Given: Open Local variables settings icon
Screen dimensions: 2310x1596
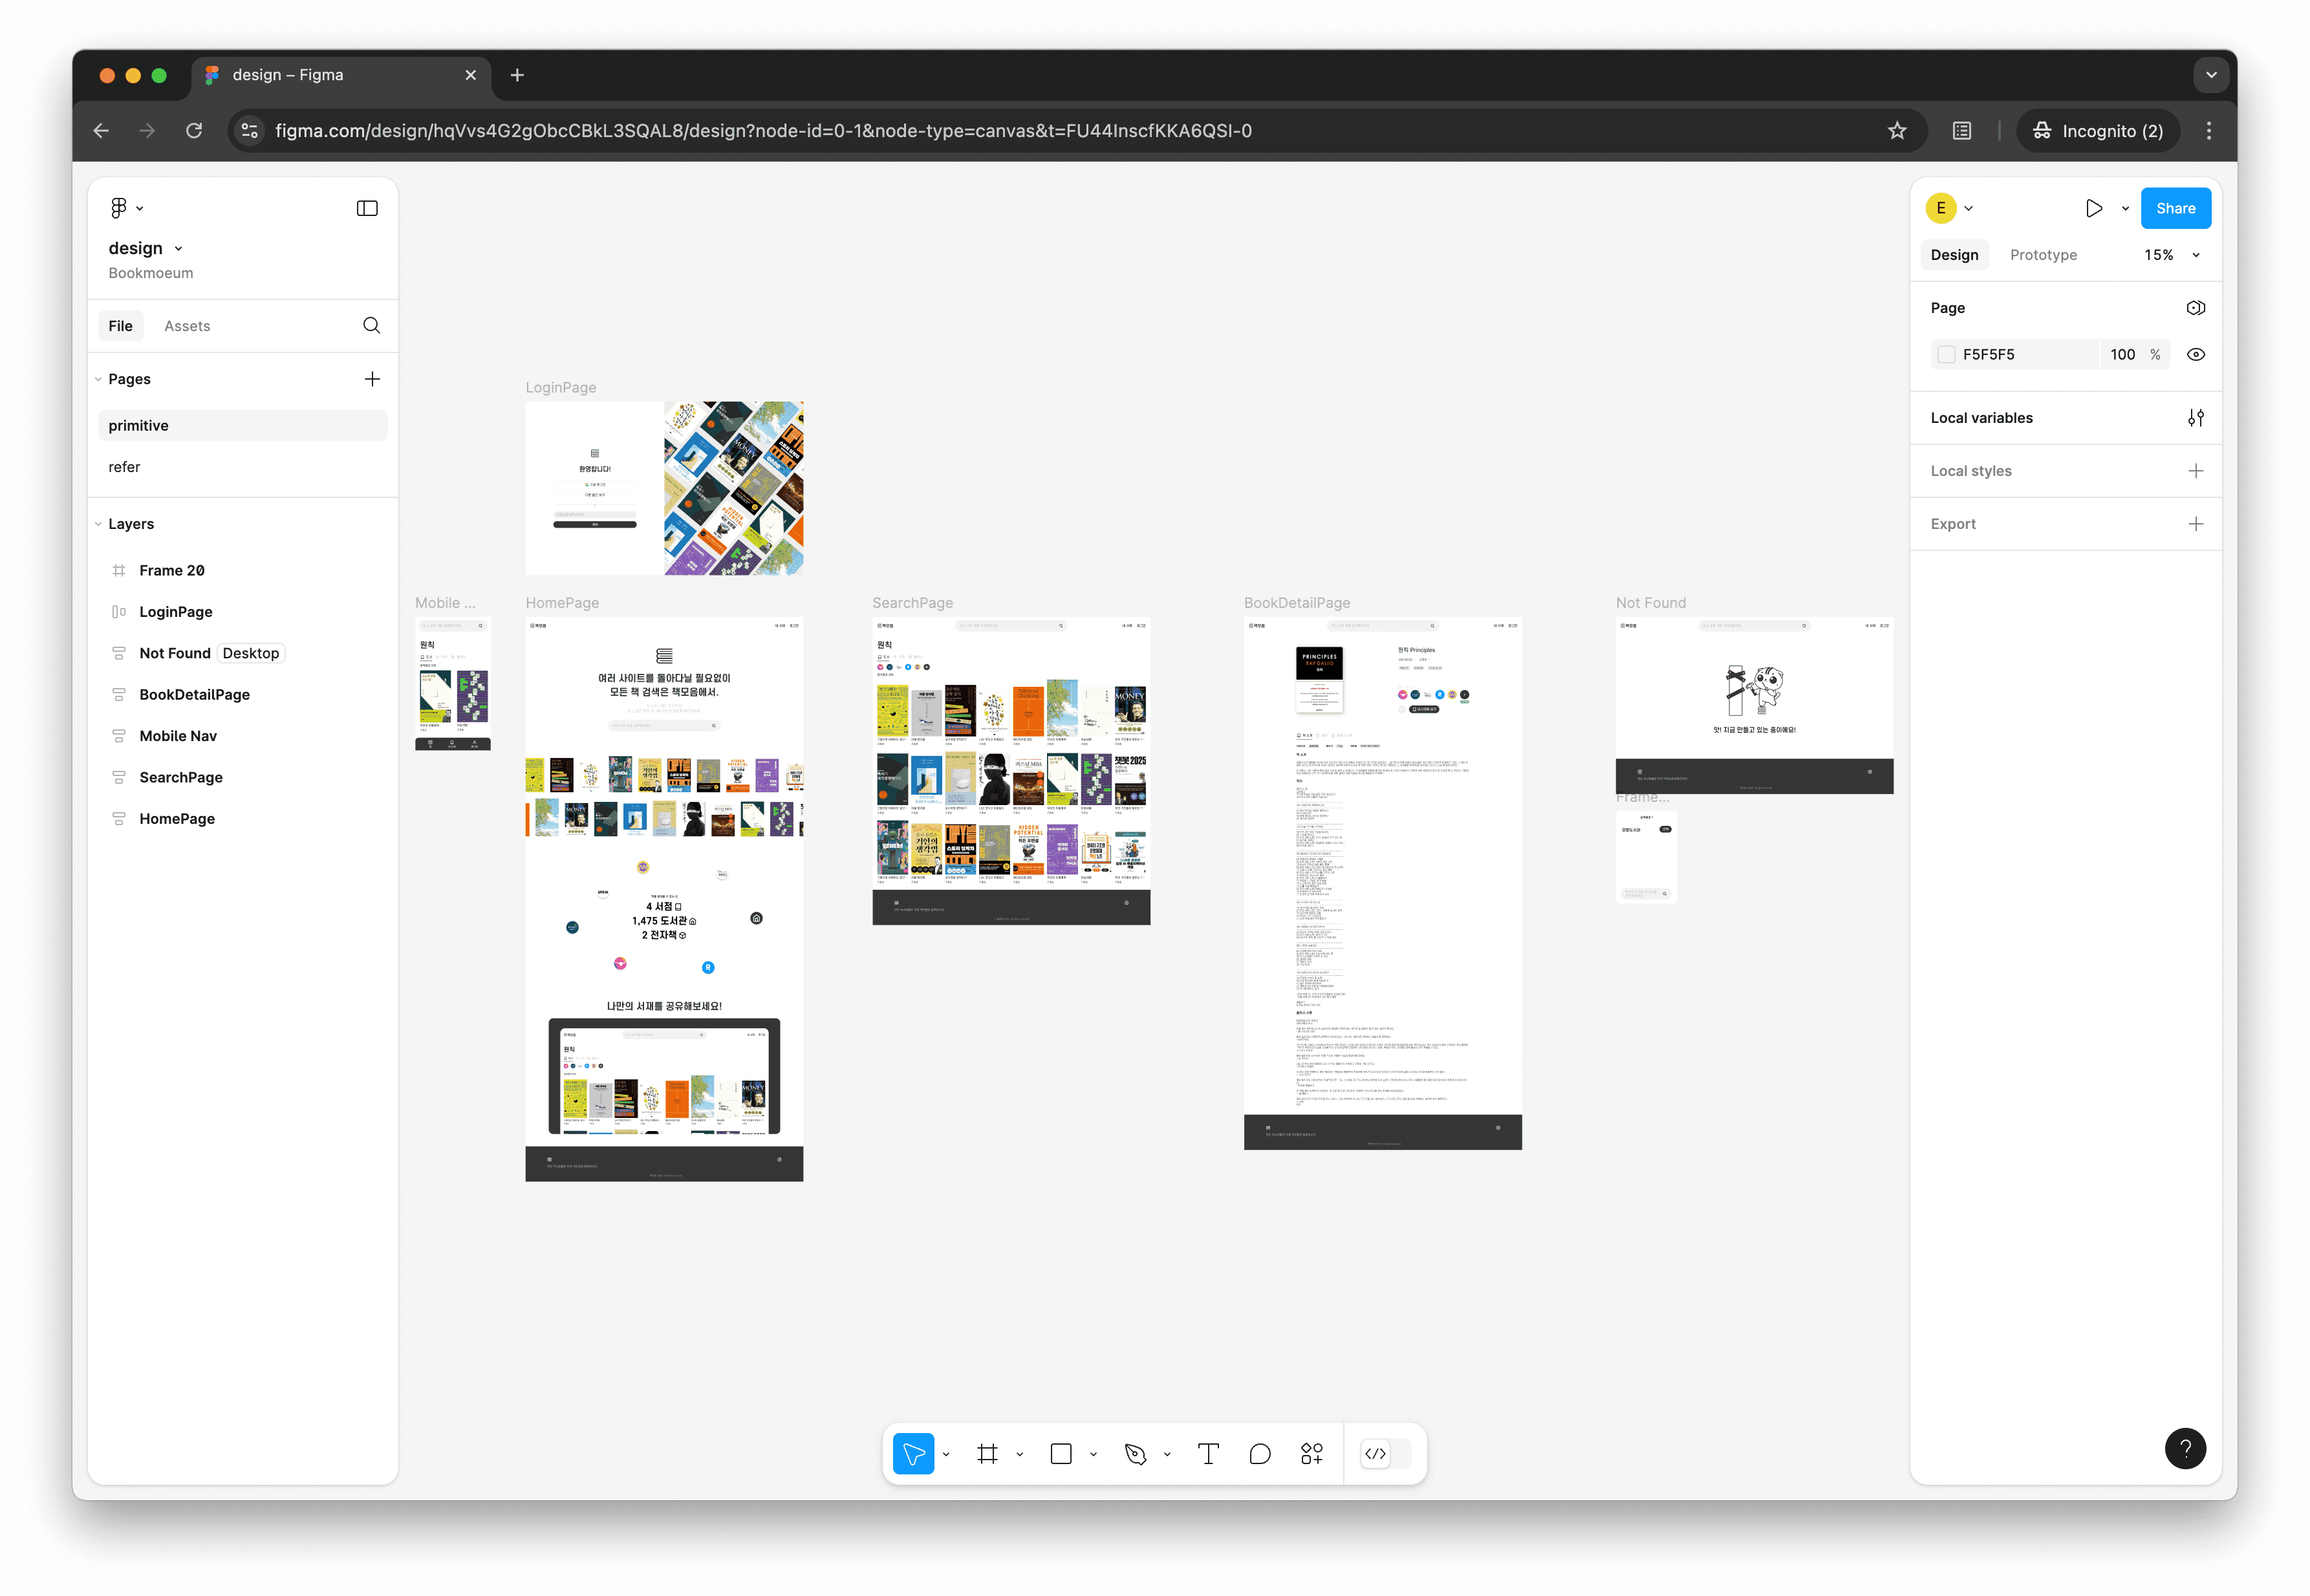Looking at the screenshot, I should click(x=2195, y=418).
